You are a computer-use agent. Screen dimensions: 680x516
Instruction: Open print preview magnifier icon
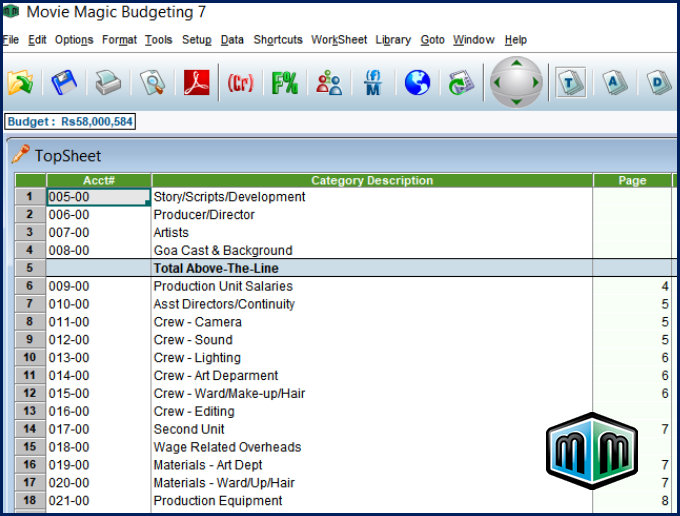(x=152, y=82)
